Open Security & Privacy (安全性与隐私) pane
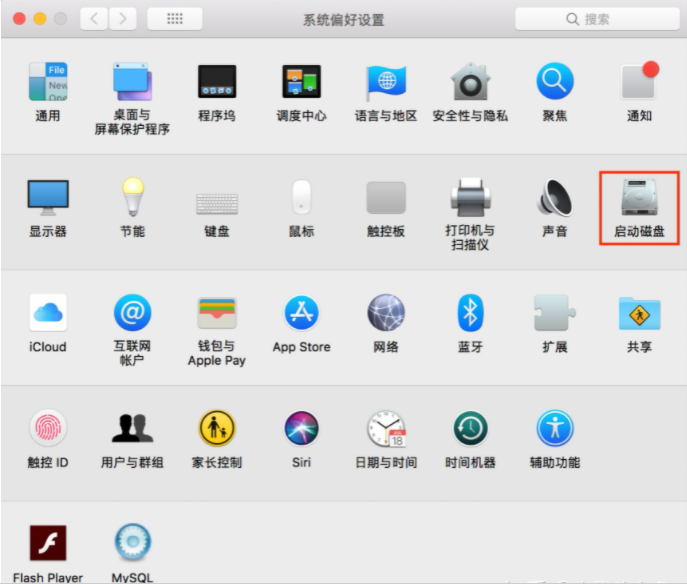Image resolution: width=687 pixels, height=584 pixels. [470, 82]
